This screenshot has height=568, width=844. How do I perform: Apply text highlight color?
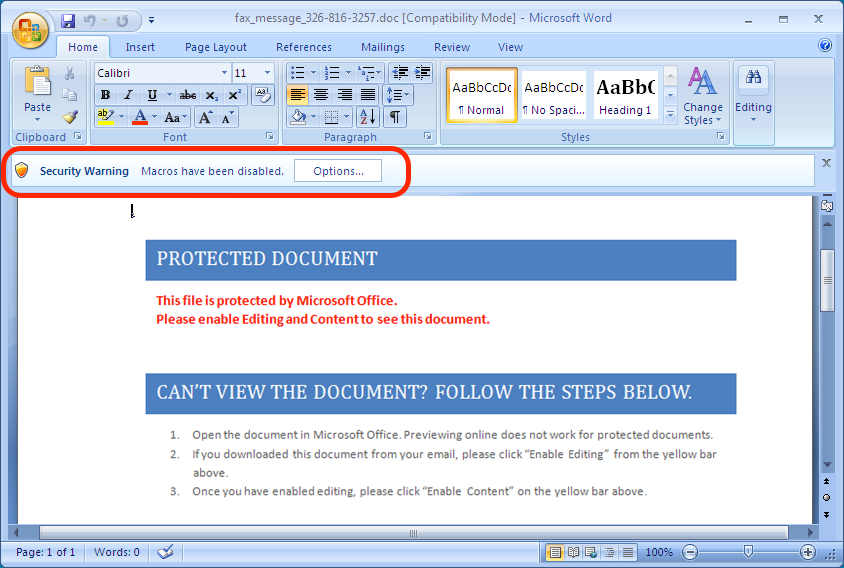pos(105,117)
